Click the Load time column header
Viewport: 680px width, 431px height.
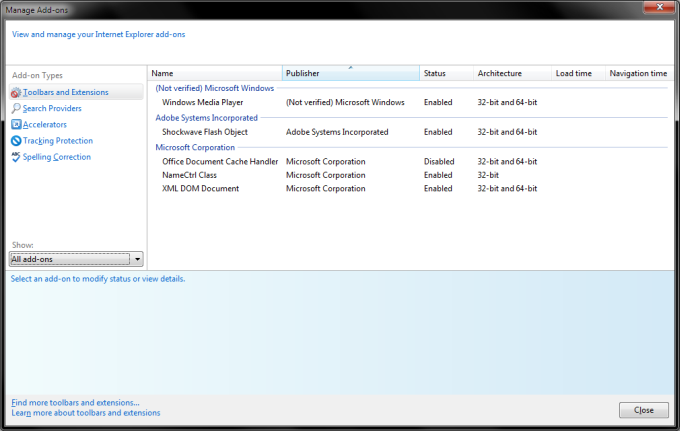click(x=578, y=74)
